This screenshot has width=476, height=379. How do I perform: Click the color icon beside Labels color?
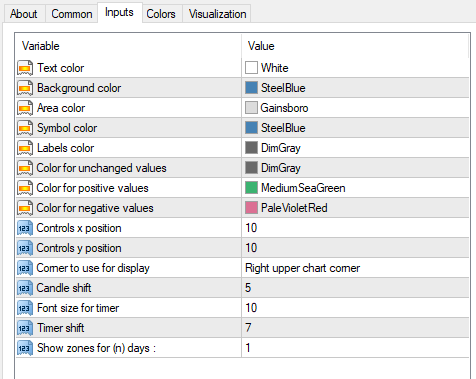[x=25, y=148]
